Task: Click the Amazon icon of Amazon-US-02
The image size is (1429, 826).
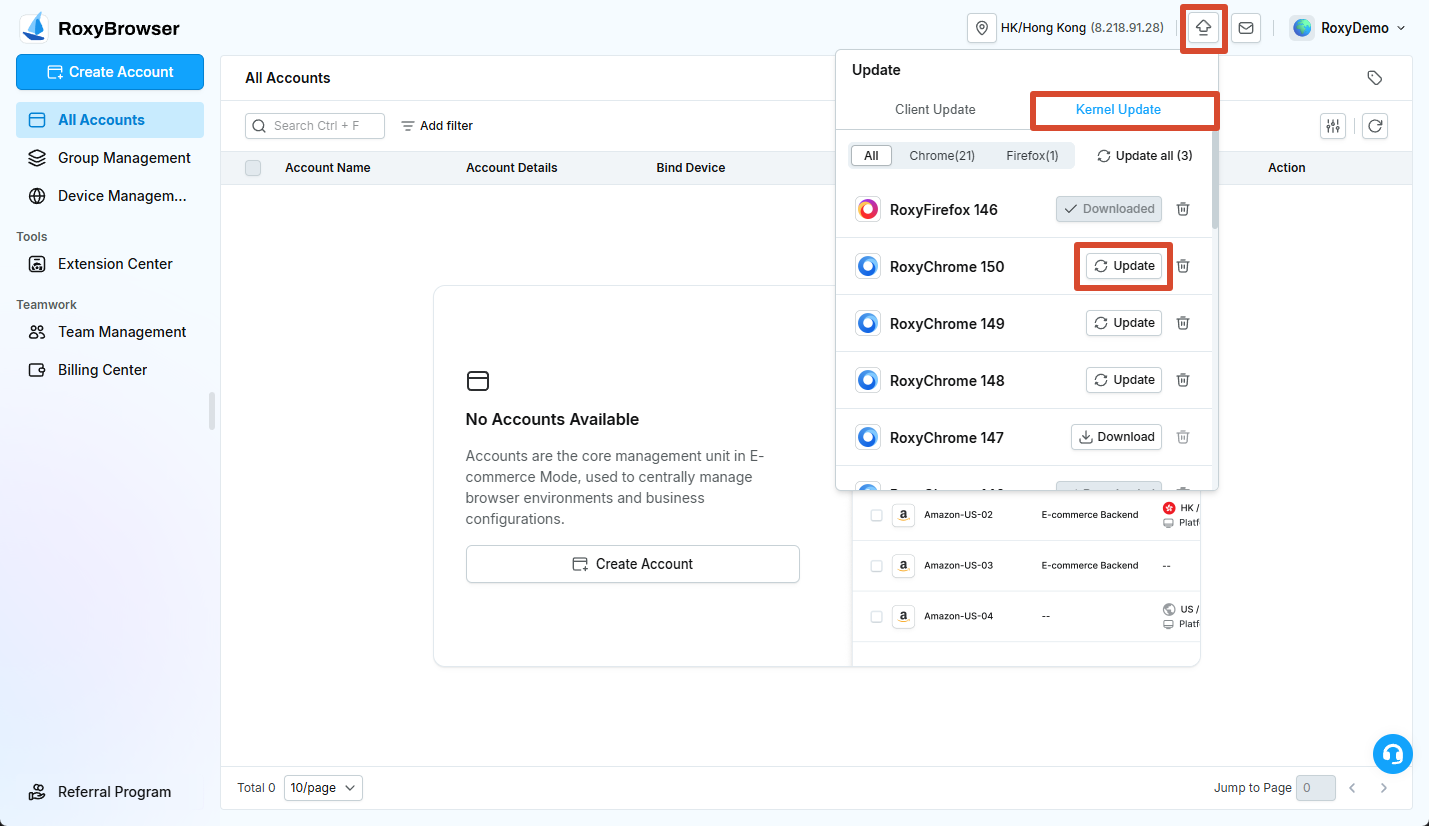Action: (x=903, y=515)
